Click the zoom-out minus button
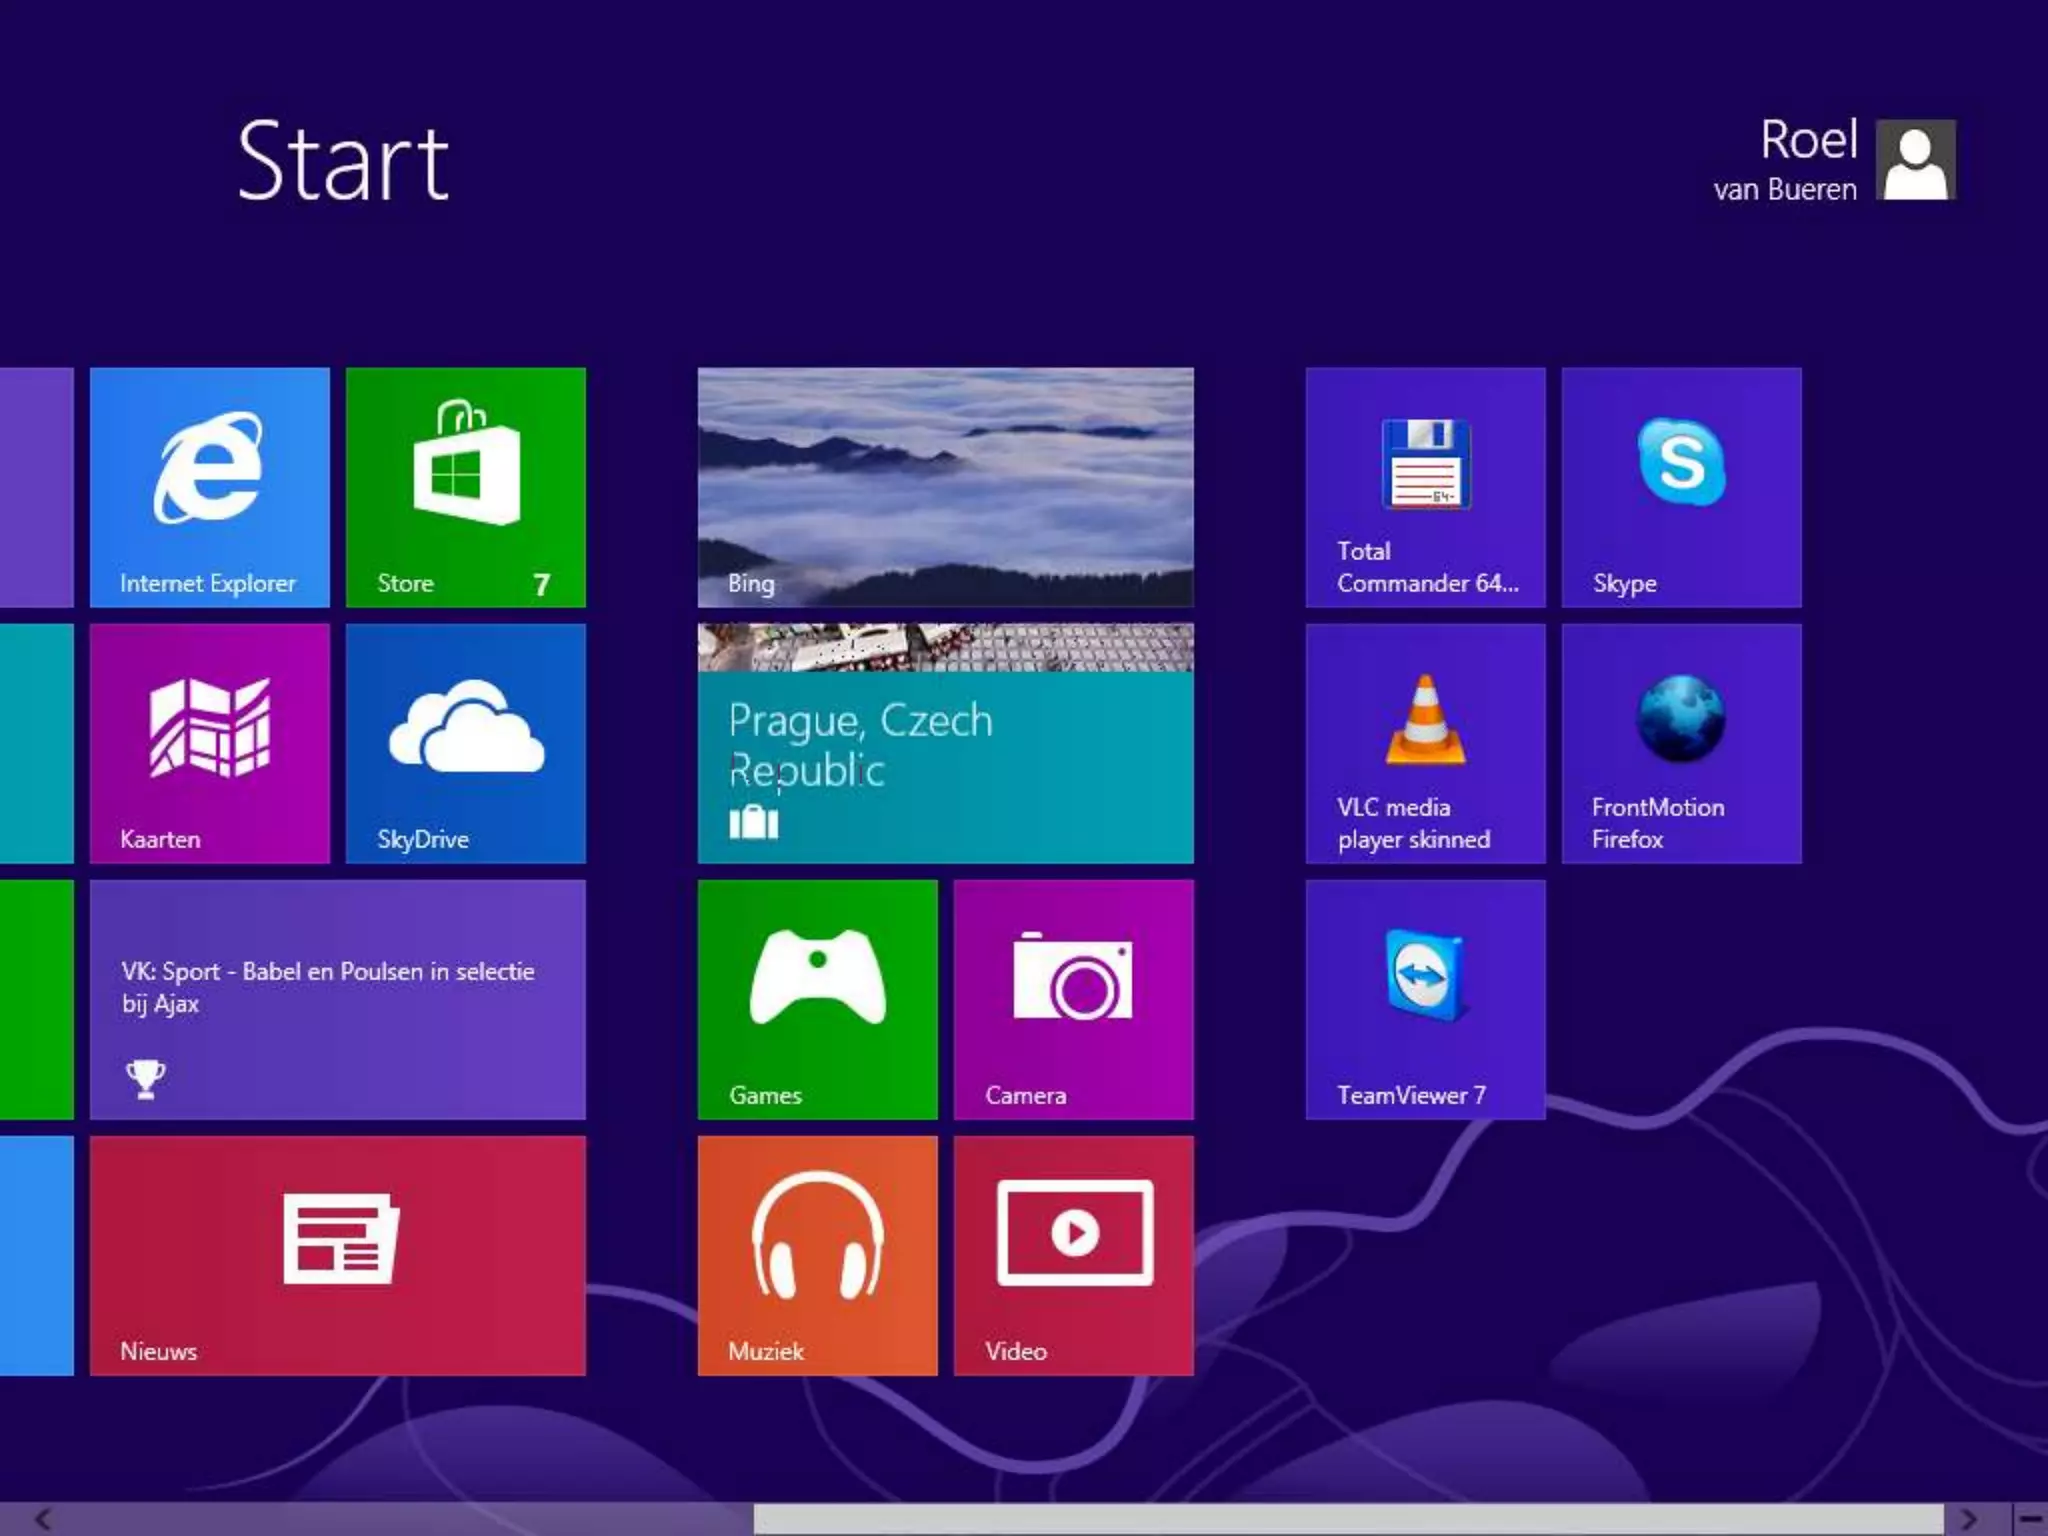This screenshot has width=2048, height=1536. (x=2030, y=1519)
